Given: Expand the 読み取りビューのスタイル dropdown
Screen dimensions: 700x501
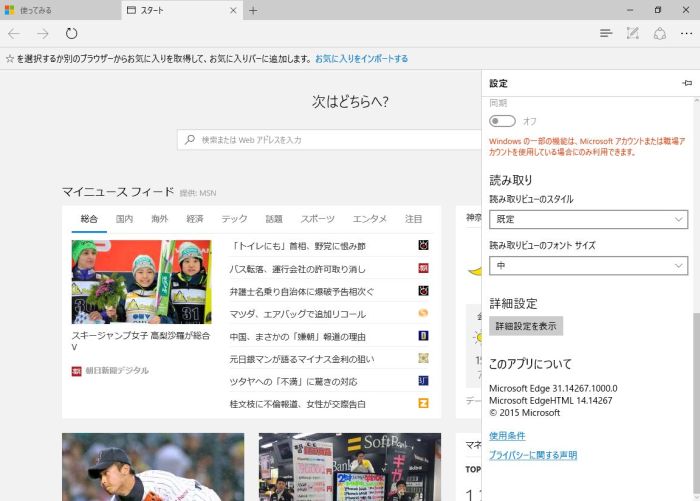Looking at the screenshot, I should pyautogui.click(x=588, y=219).
